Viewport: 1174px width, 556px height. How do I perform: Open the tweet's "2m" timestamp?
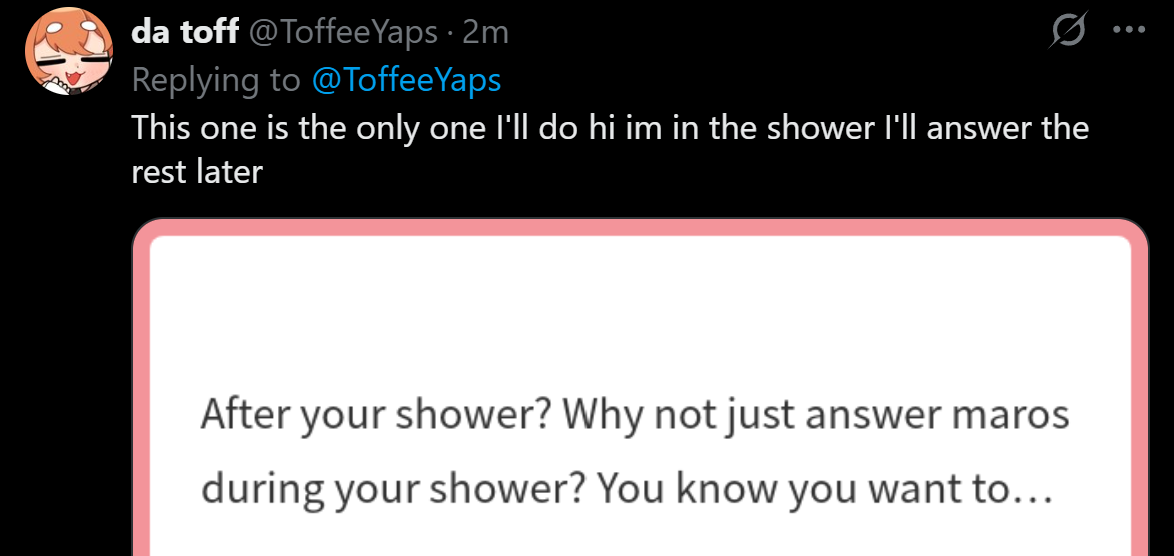point(486,33)
